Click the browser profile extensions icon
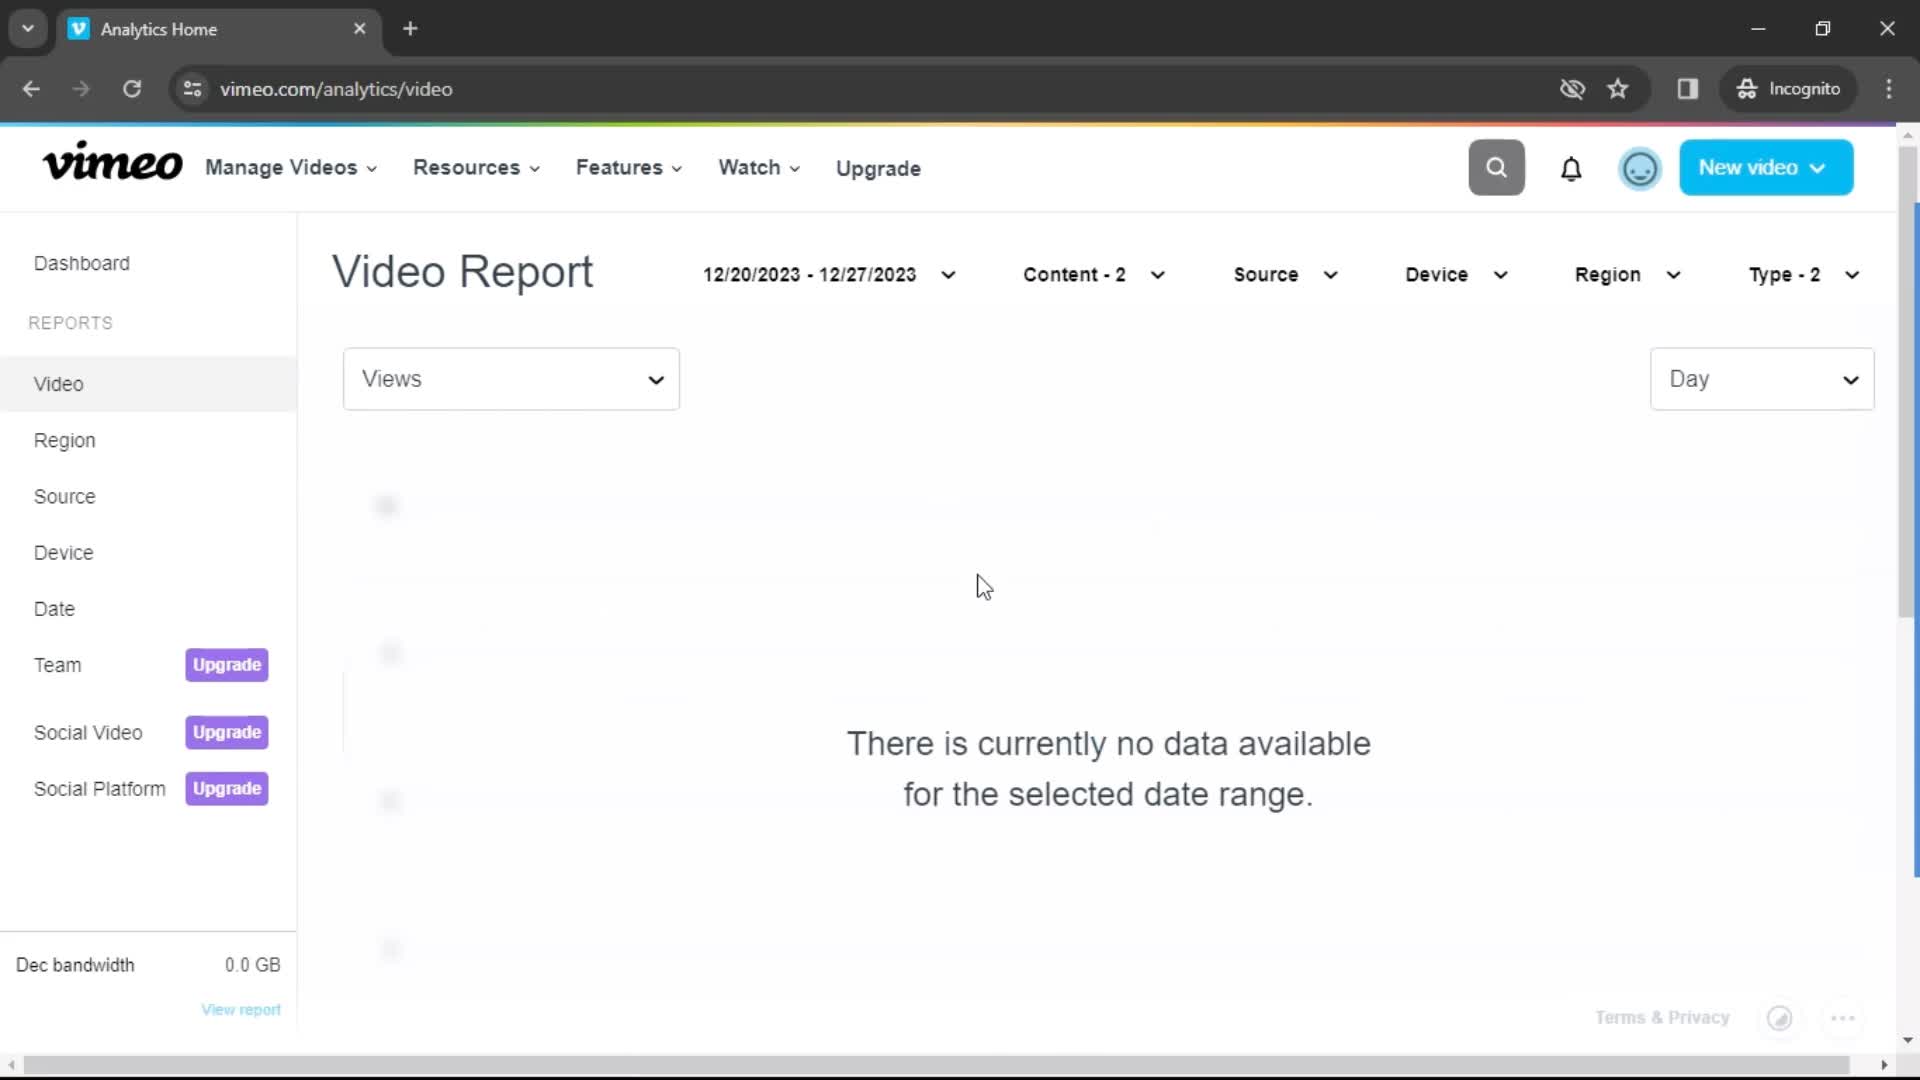The height and width of the screenshot is (1080, 1920). pyautogui.click(x=1689, y=88)
